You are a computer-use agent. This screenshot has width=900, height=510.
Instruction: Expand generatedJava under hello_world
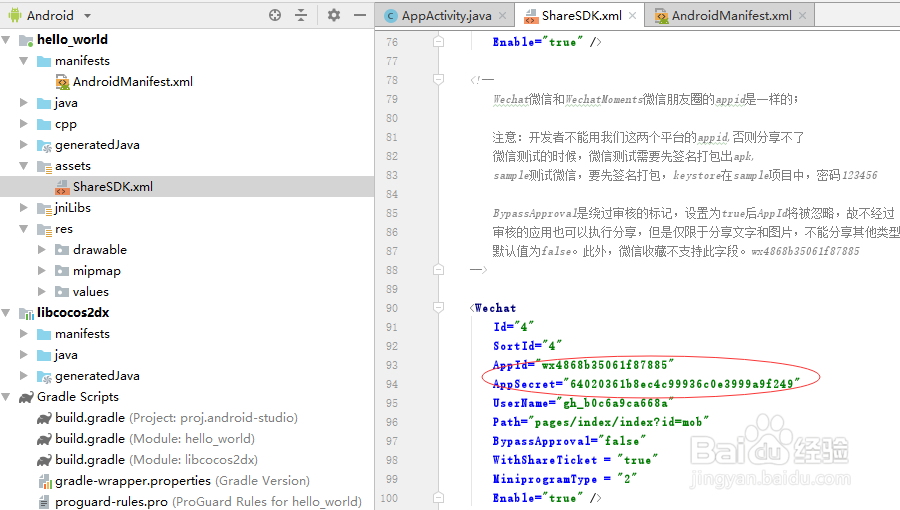click(x=24, y=145)
